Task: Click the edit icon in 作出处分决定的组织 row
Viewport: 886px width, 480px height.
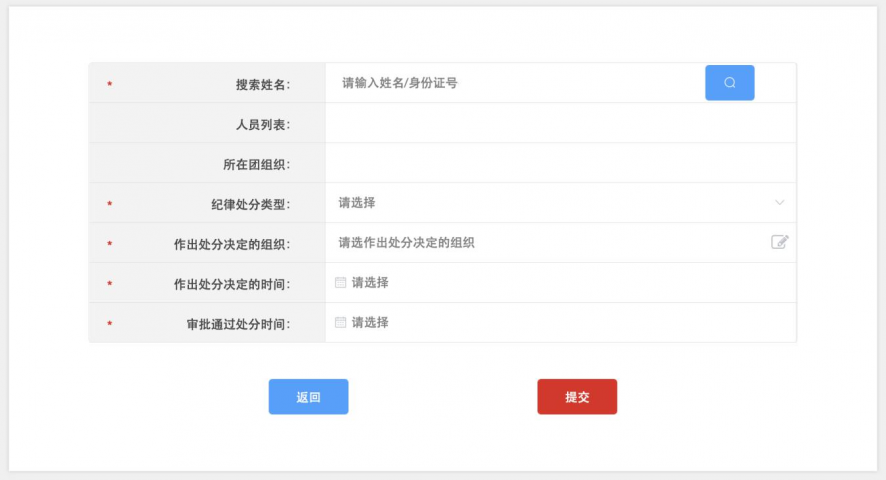Action: click(x=780, y=242)
